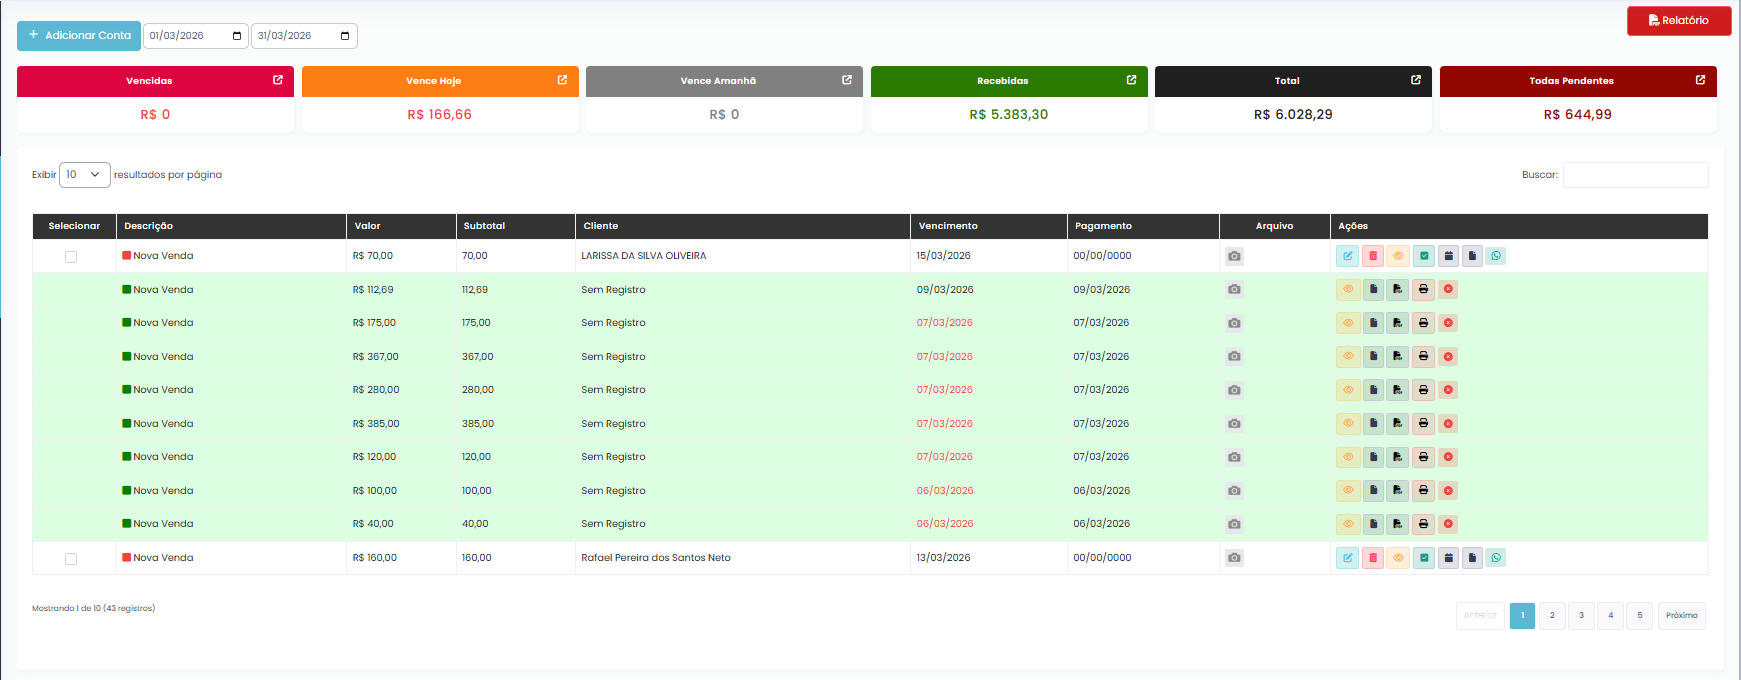Click calendar icon on Rafael Pereira row

pyautogui.click(x=1447, y=558)
